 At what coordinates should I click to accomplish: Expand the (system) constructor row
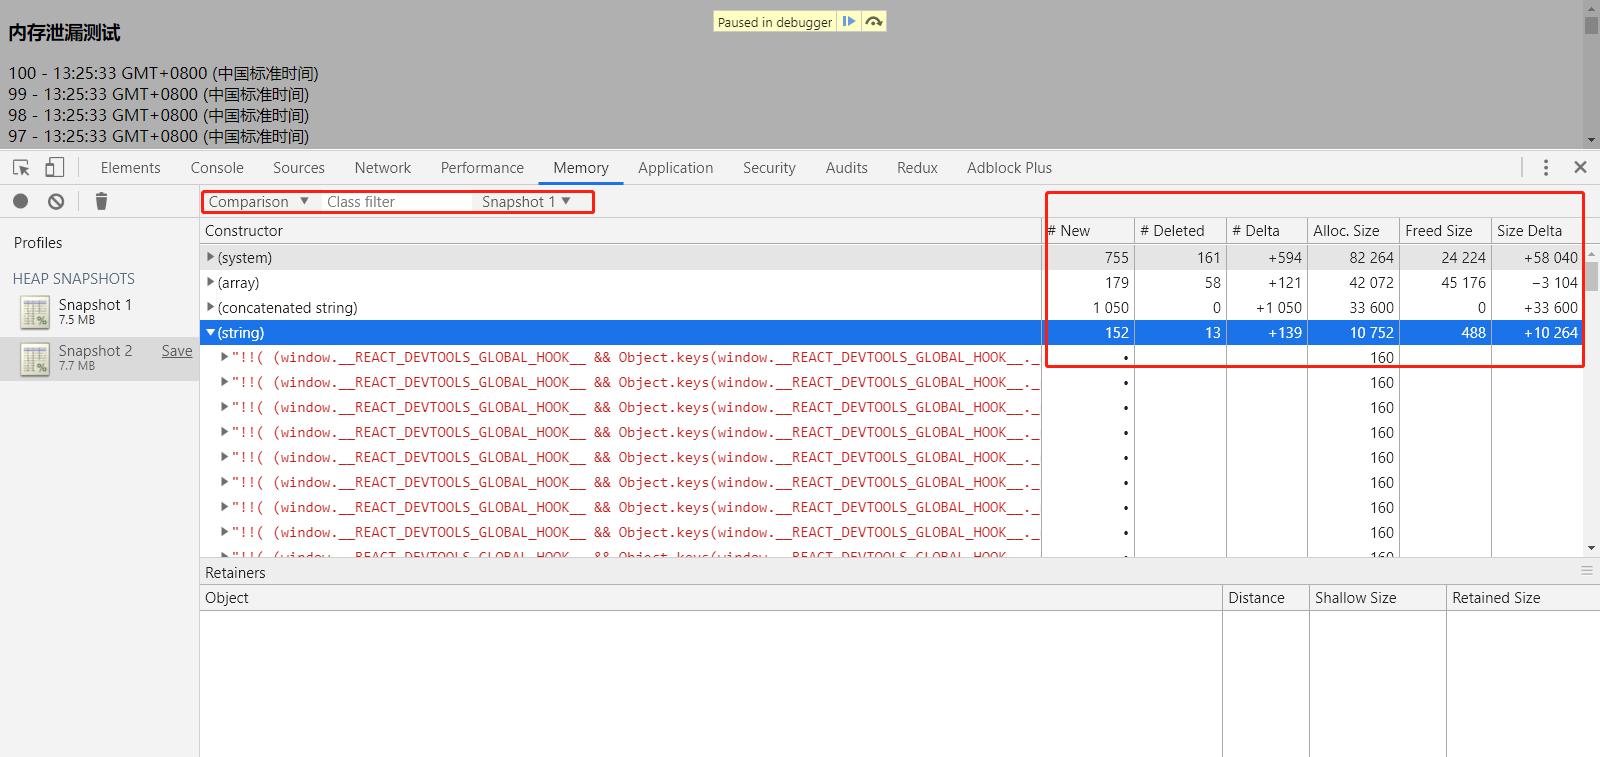click(210, 258)
